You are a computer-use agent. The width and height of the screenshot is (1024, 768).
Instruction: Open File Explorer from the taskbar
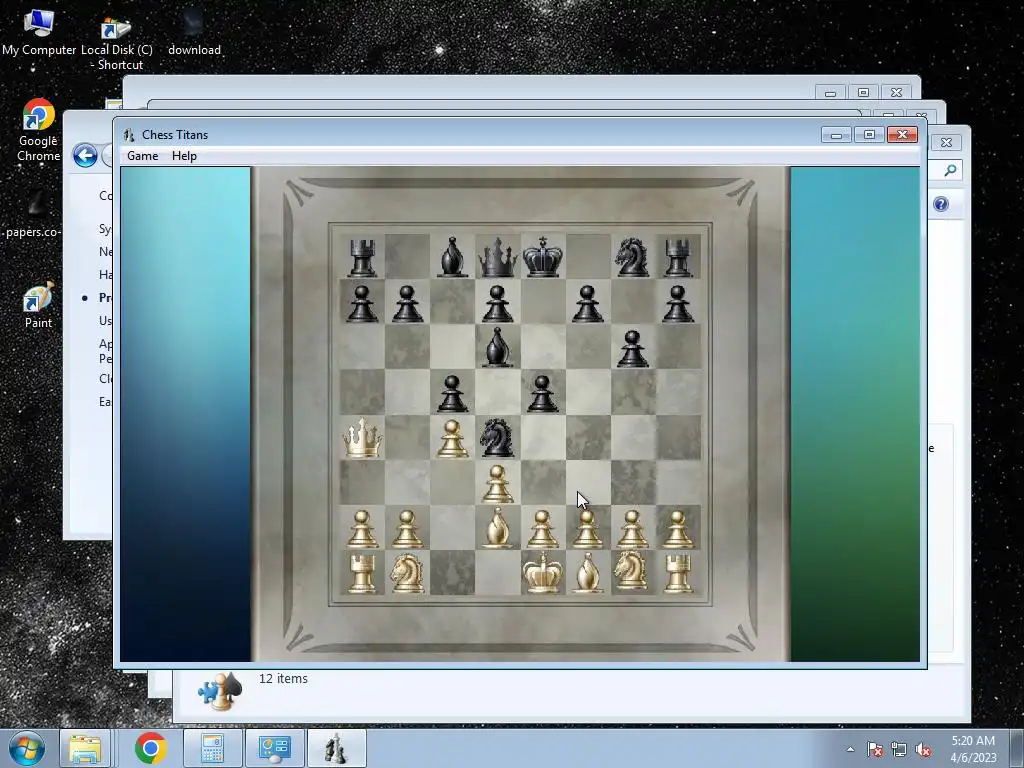[x=85, y=748]
